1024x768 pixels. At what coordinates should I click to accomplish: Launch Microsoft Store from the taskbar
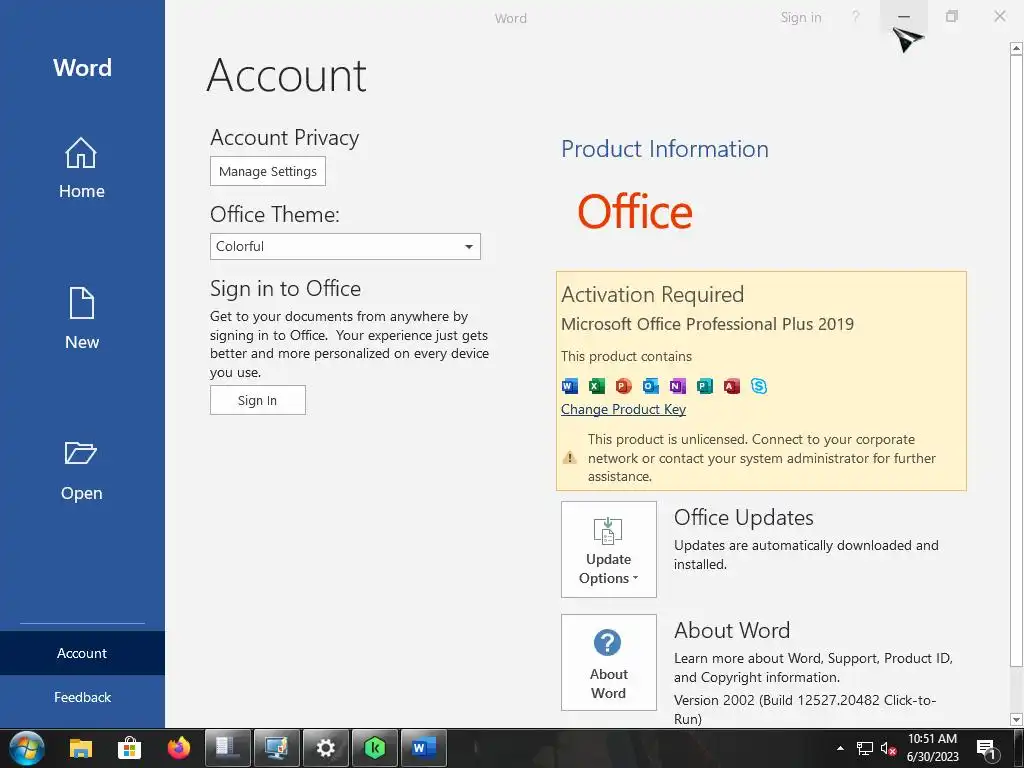coord(129,748)
